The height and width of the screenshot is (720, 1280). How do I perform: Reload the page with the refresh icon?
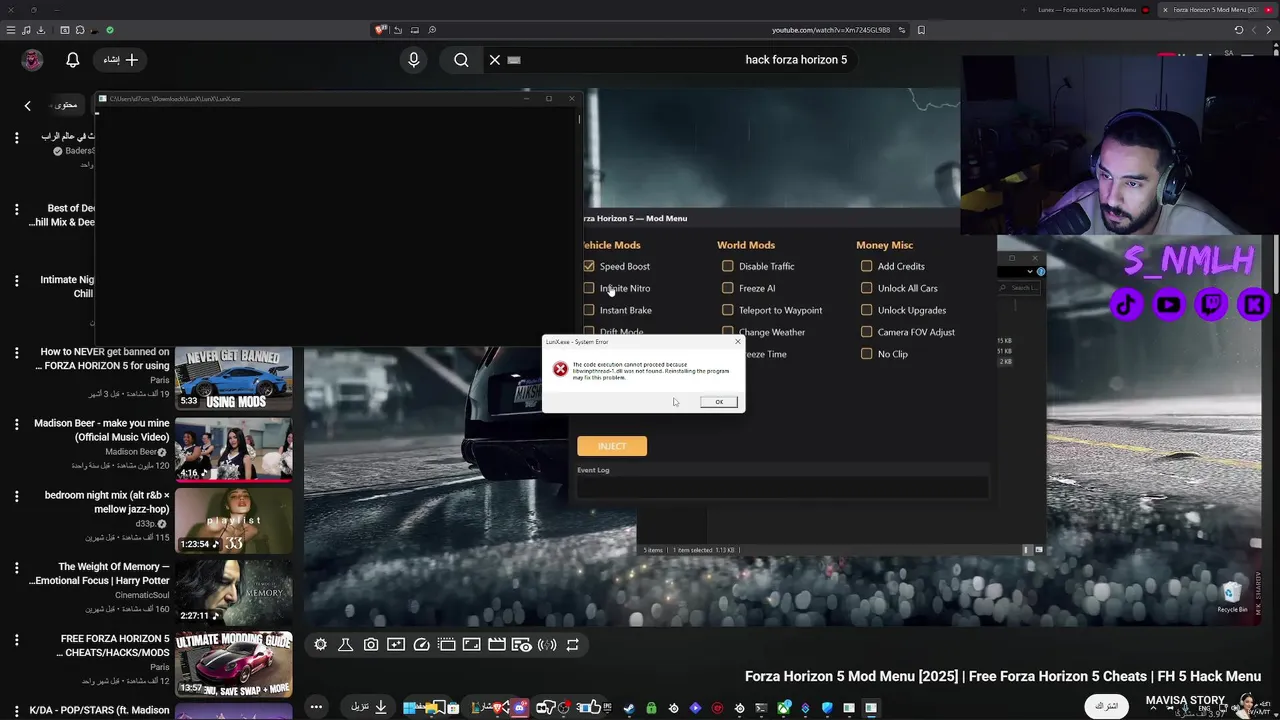(x=1239, y=30)
